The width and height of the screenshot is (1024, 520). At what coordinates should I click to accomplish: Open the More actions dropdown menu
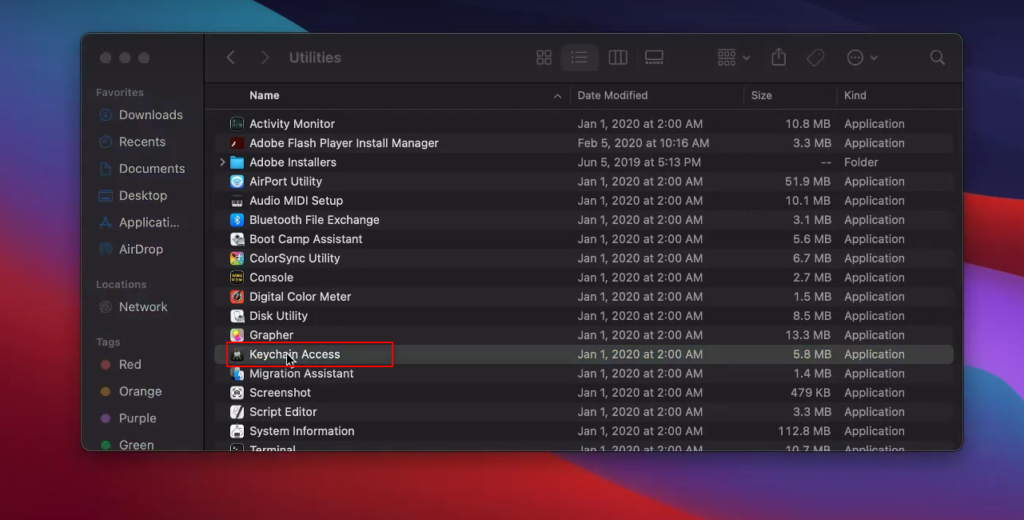click(861, 58)
